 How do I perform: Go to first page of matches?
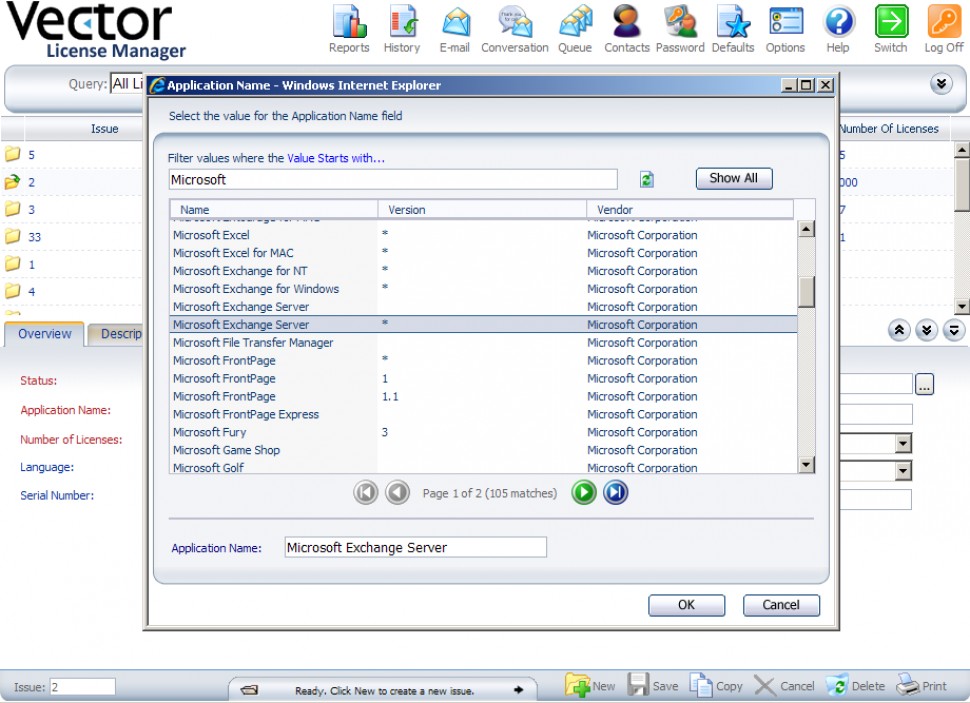click(x=366, y=493)
